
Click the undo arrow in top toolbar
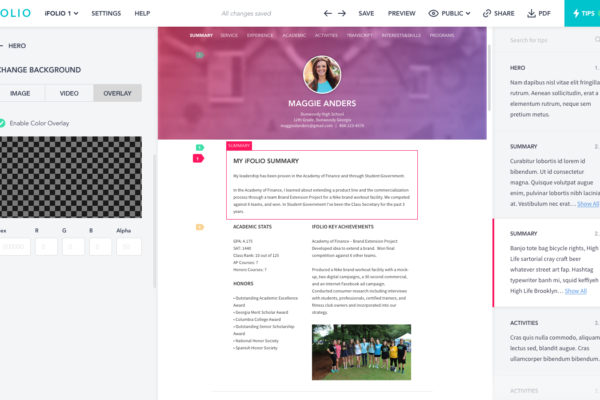point(328,13)
